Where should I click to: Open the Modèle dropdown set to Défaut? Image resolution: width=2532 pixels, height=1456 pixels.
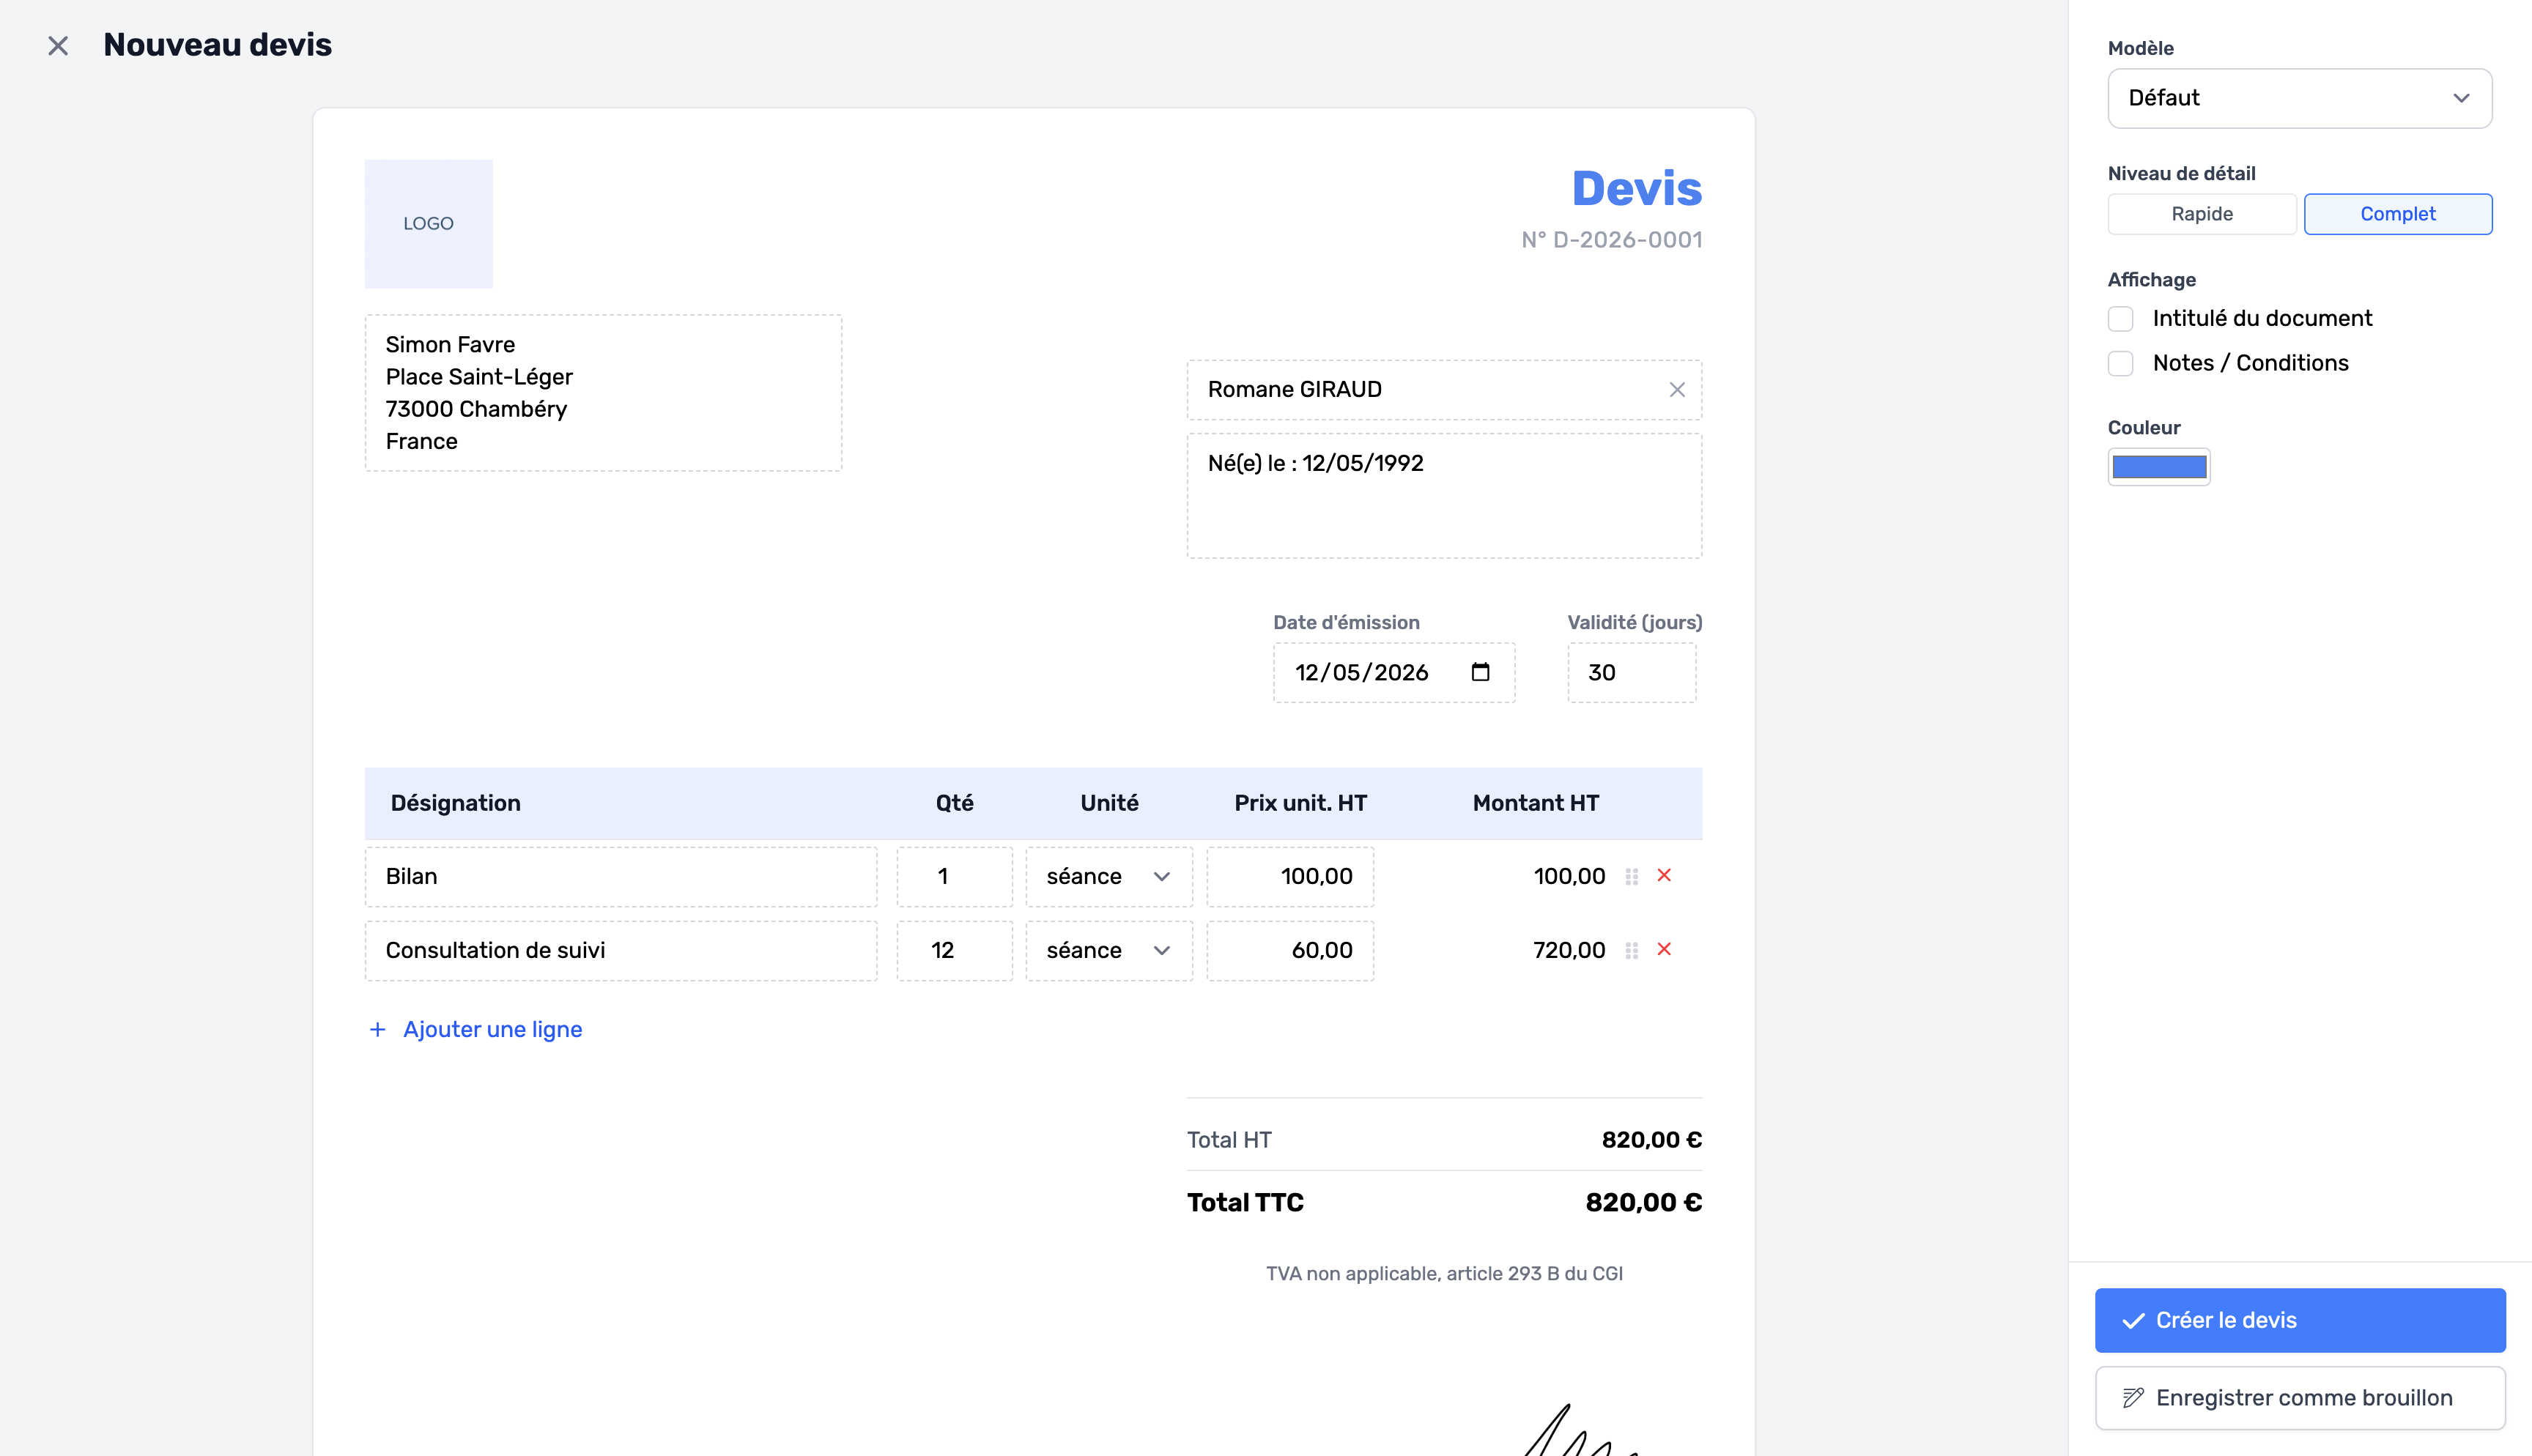coord(2299,98)
